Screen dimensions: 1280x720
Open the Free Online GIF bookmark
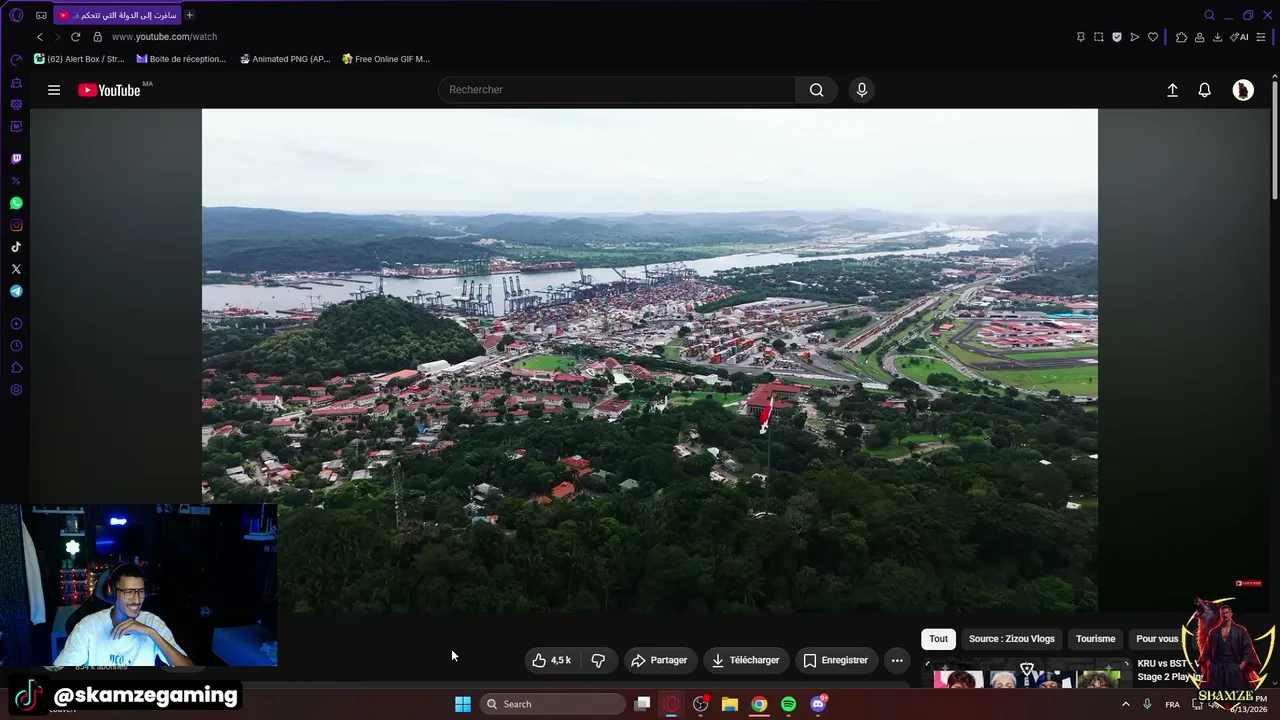click(x=385, y=59)
